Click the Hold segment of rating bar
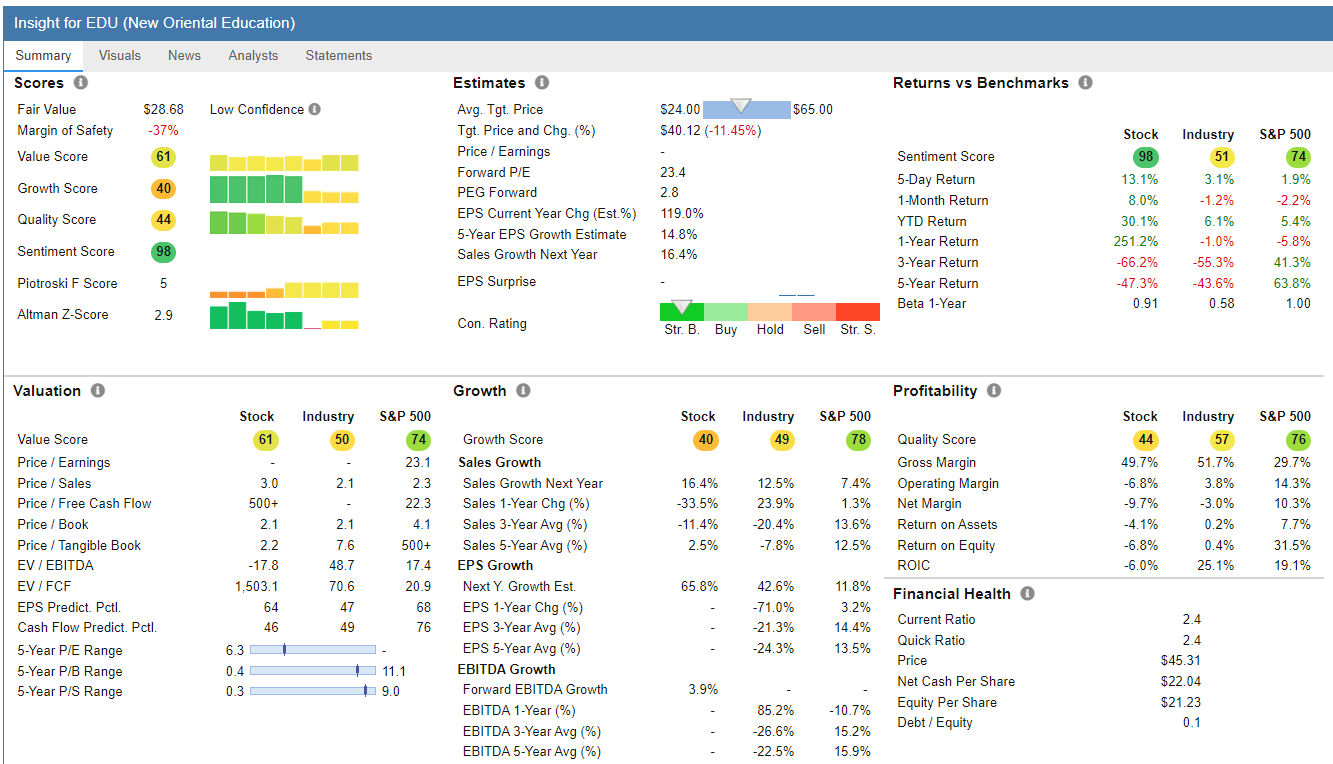This screenshot has width=1333, height=764. pos(770,312)
